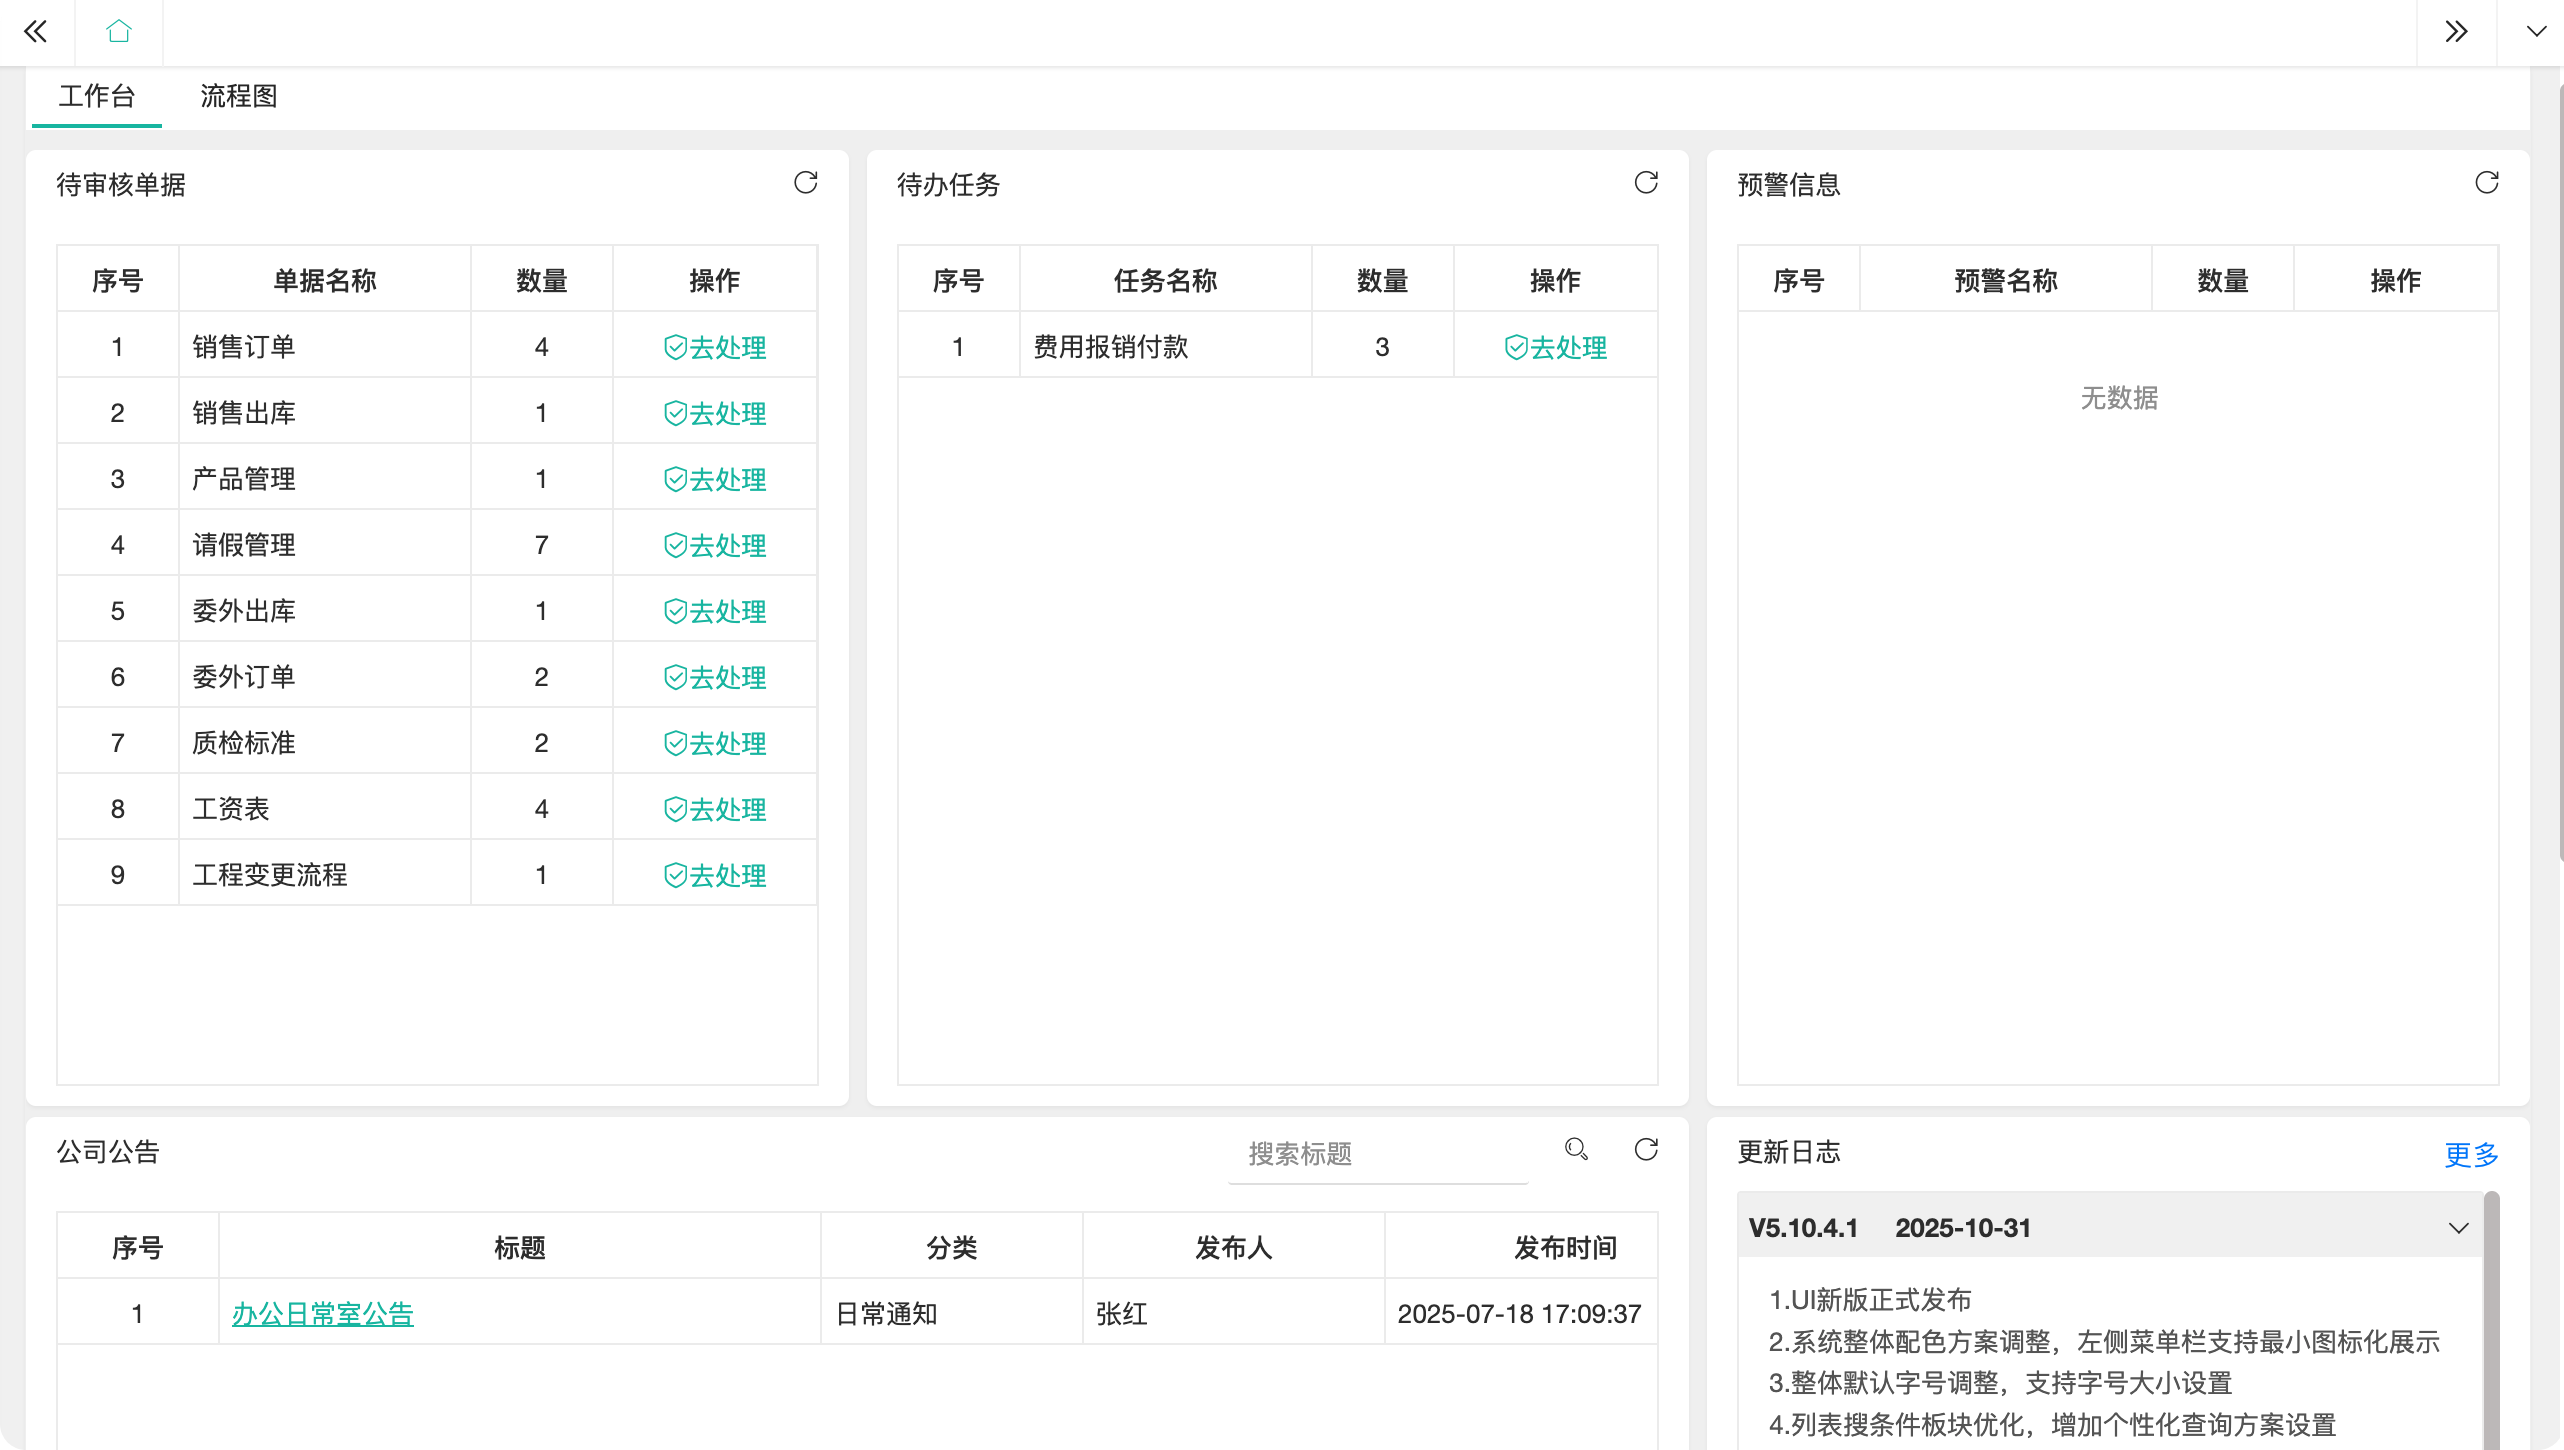Click 去处理 for 费用报销付款 task
Screen dimensions: 2564x1450
click(1555, 348)
